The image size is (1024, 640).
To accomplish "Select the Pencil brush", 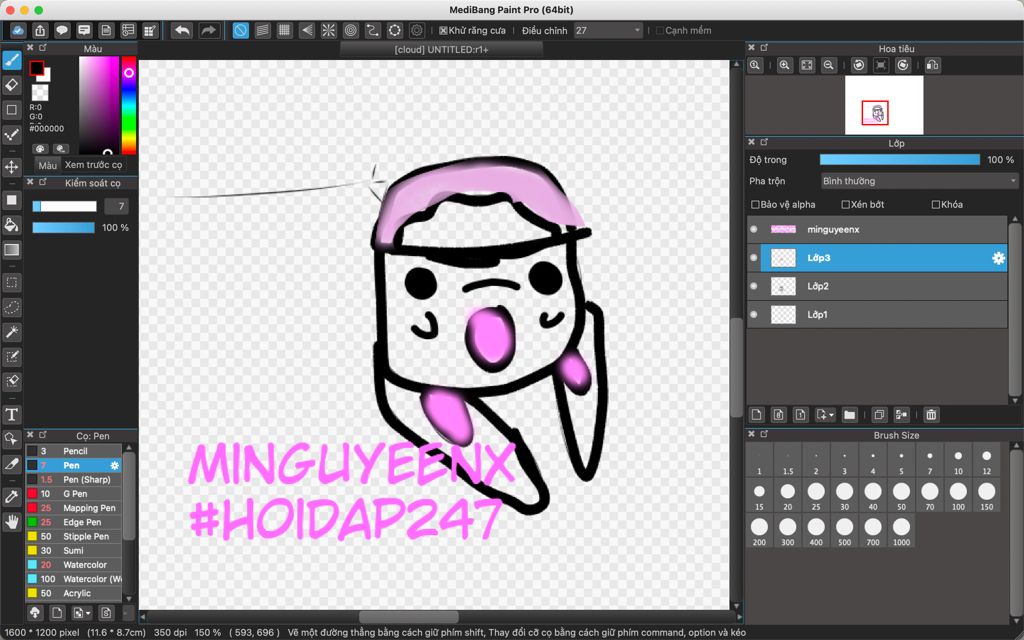I will pos(73,451).
